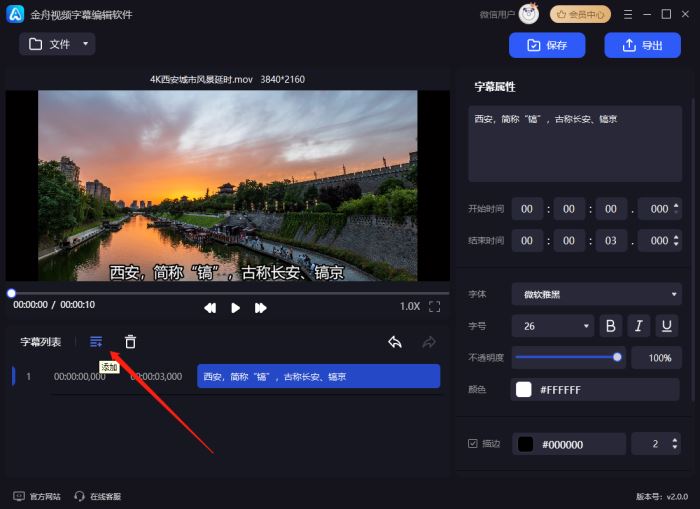Adjust the 不透明度 opacity slider

click(568, 357)
